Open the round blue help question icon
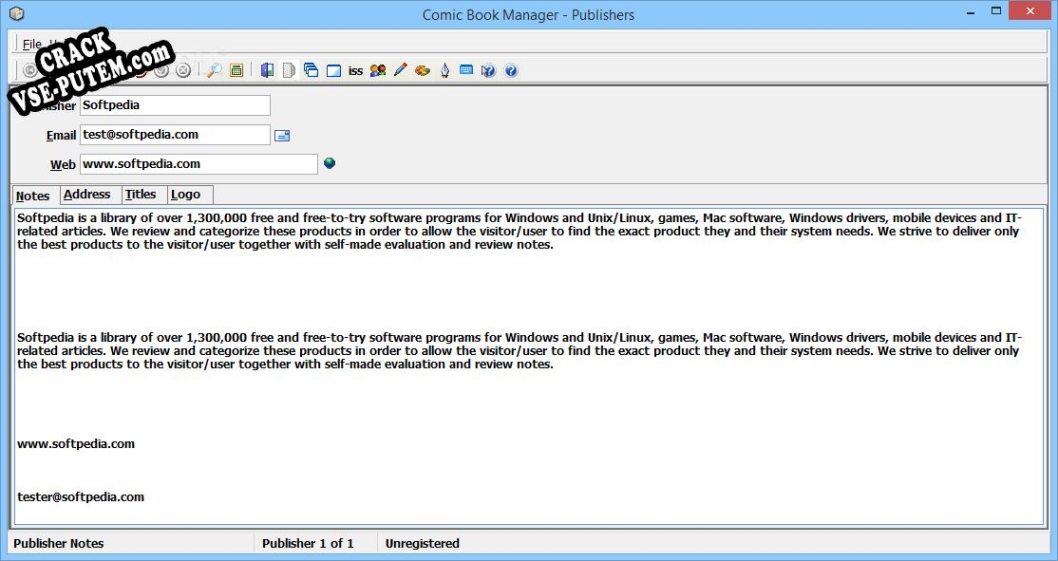The width and height of the screenshot is (1058, 561). (511, 70)
